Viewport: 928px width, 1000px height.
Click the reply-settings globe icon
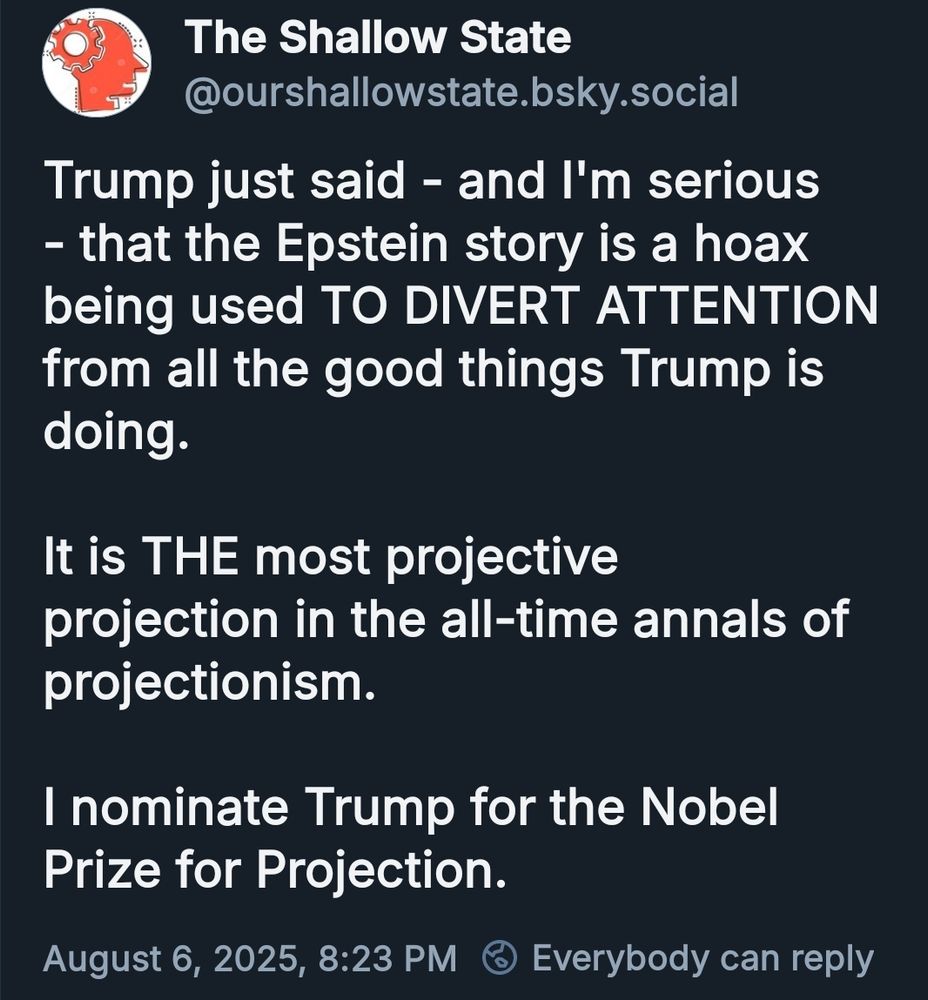click(499, 957)
